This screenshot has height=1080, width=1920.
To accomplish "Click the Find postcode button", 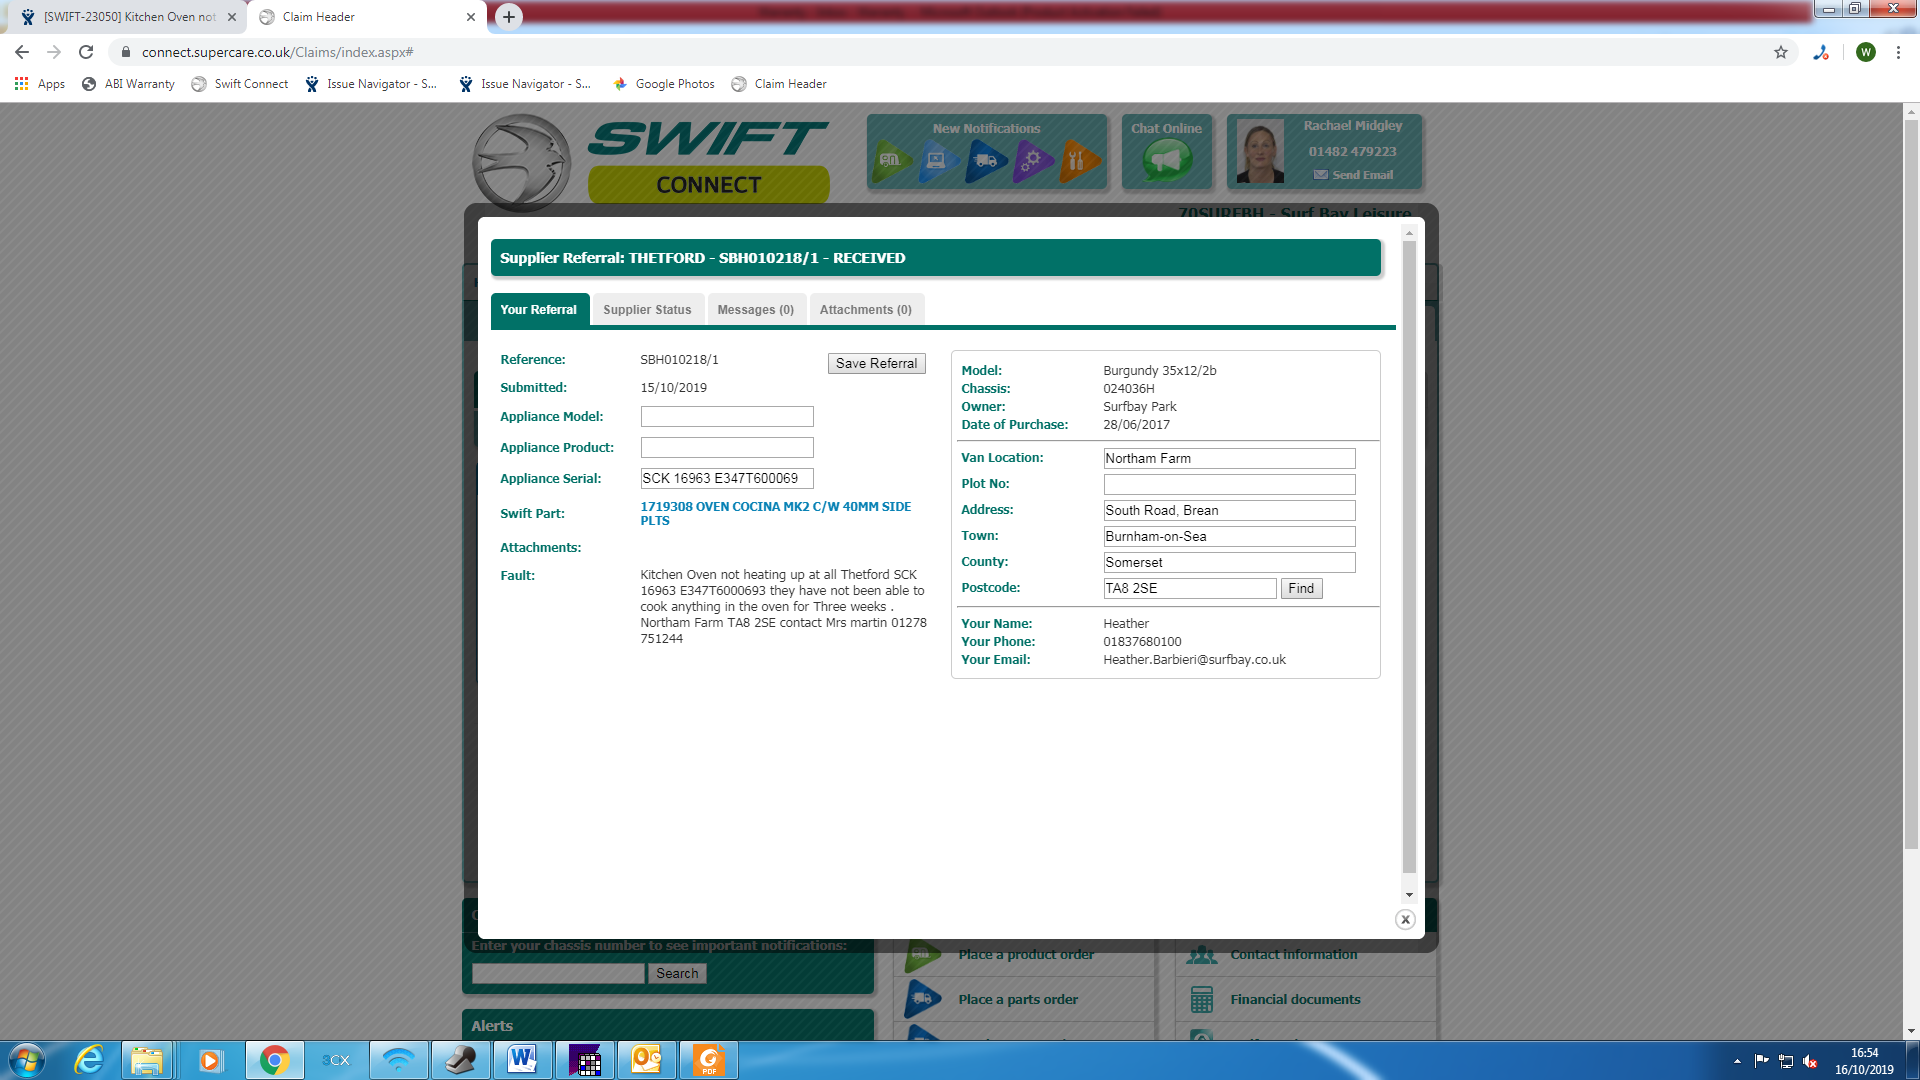I will 1301,588.
